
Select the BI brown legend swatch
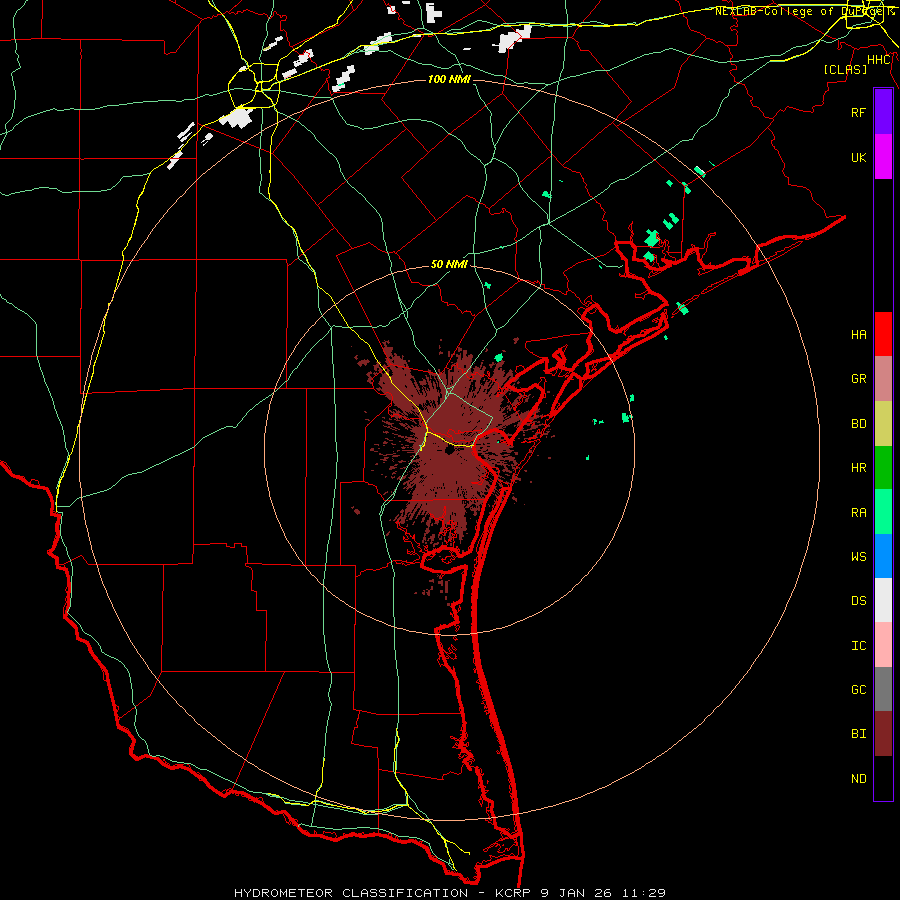pyautogui.click(x=883, y=734)
